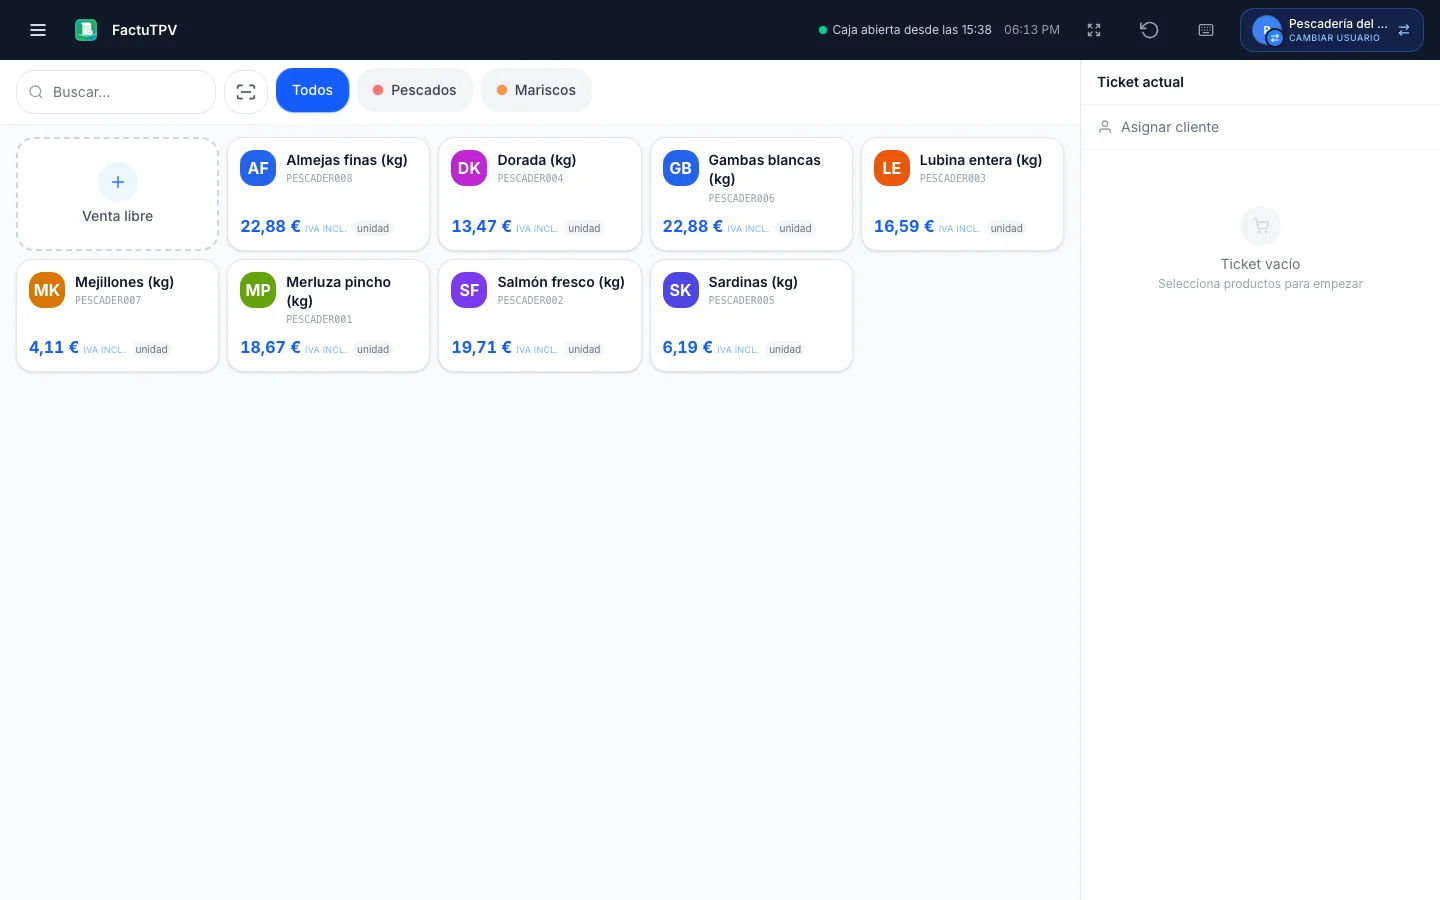Viewport: 1440px width, 900px height.
Task: Click the LE product badge
Action: pyautogui.click(x=892, y=168)
